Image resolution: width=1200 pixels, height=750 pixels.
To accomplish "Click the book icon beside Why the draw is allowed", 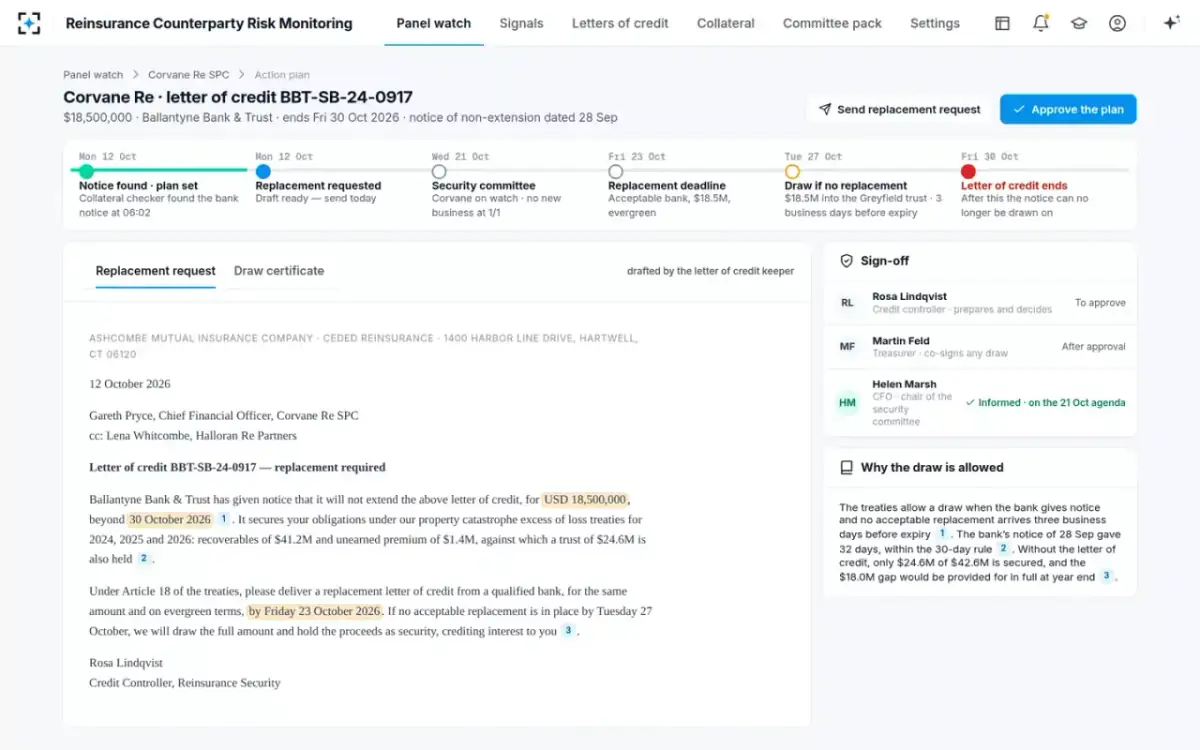I will 846,467.
